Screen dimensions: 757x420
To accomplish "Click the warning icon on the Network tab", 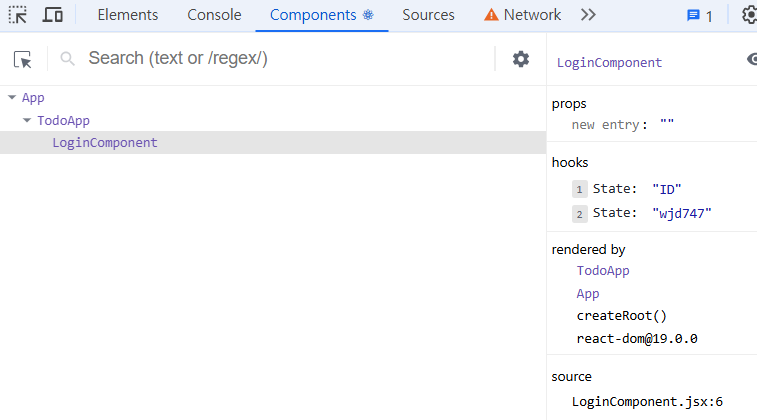I will [491, 15].
